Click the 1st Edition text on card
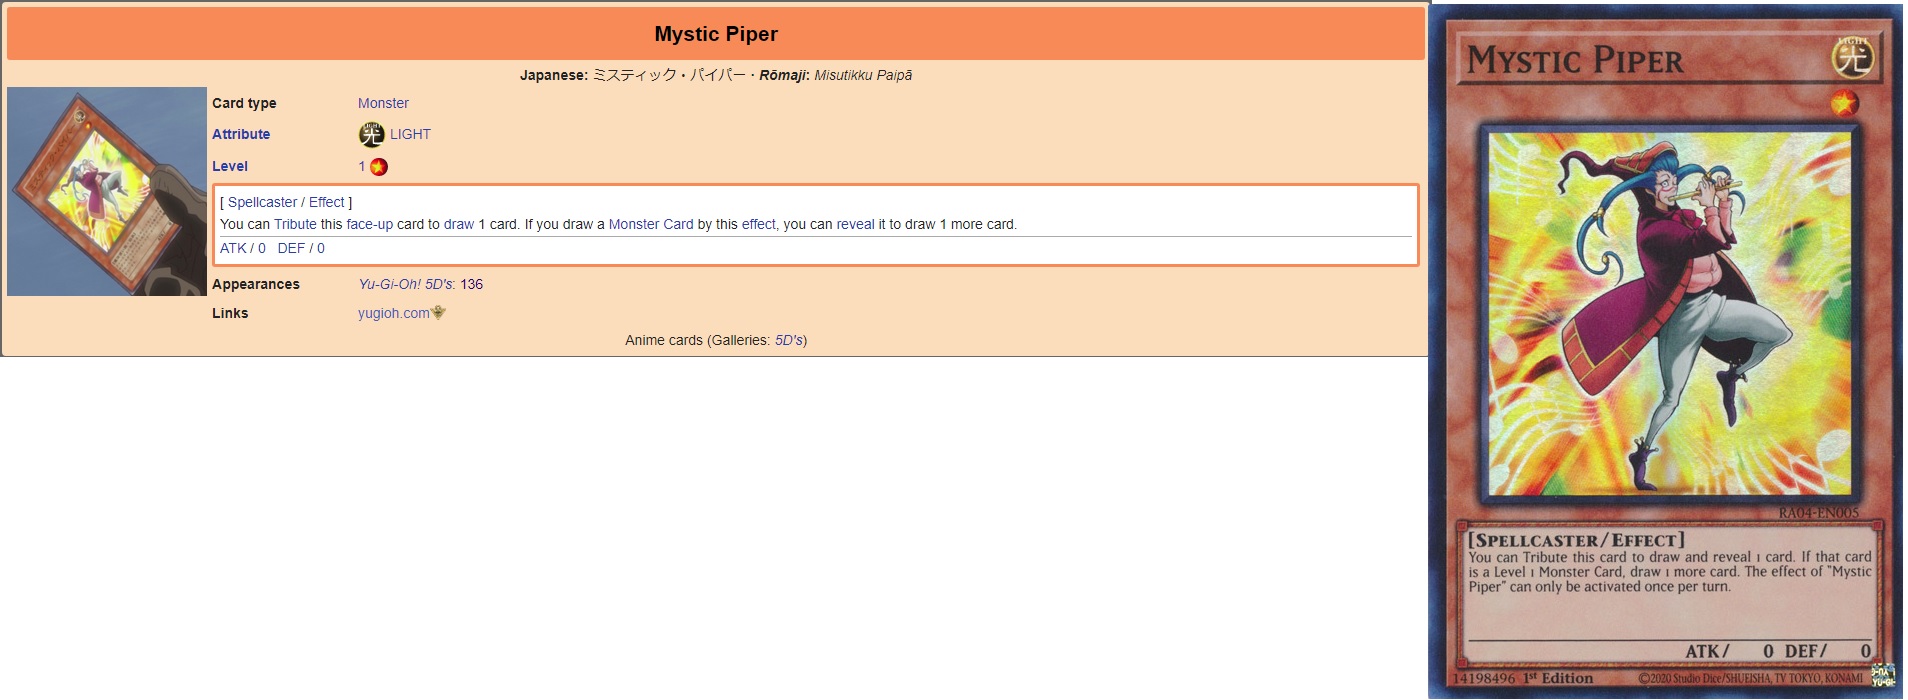 (1558, 678)
